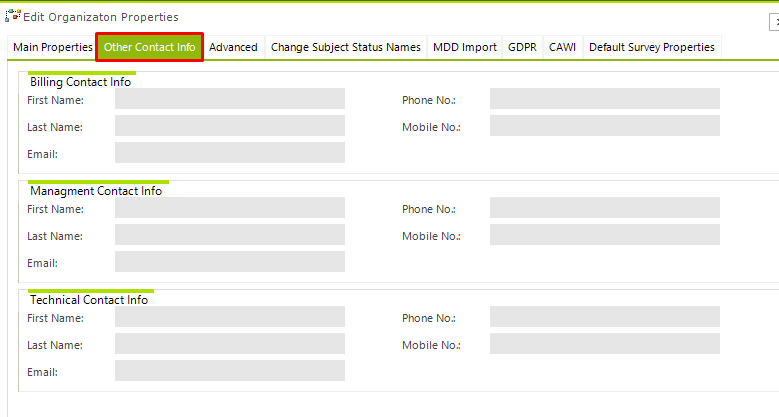Switch to the Advanced tab
779x417 pixels.
(x=234, y=47)
